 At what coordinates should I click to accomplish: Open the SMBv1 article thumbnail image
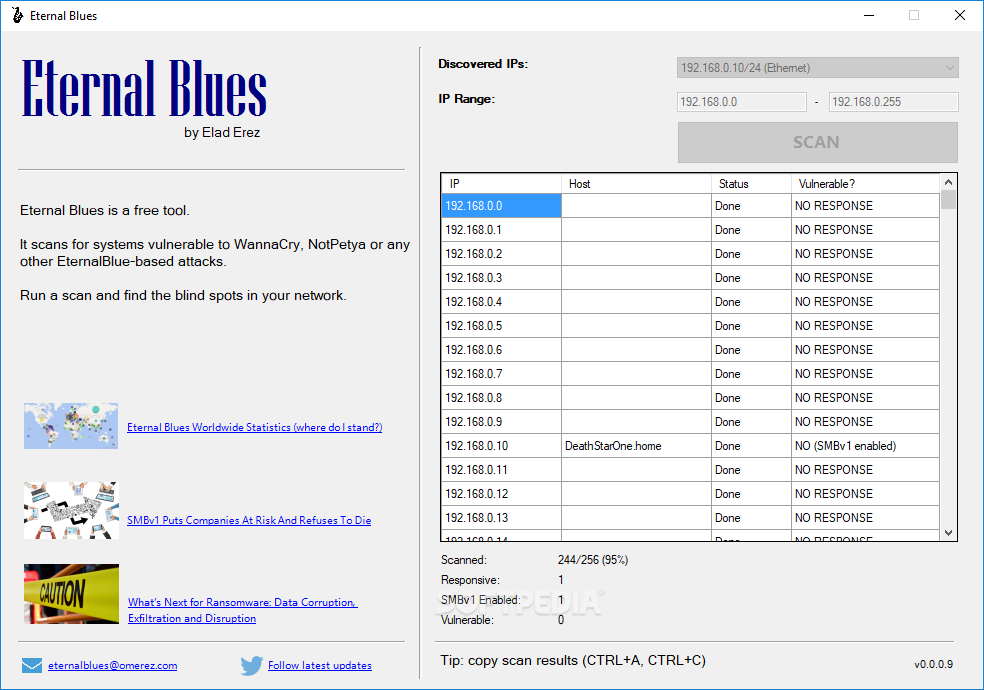[71, 511]
